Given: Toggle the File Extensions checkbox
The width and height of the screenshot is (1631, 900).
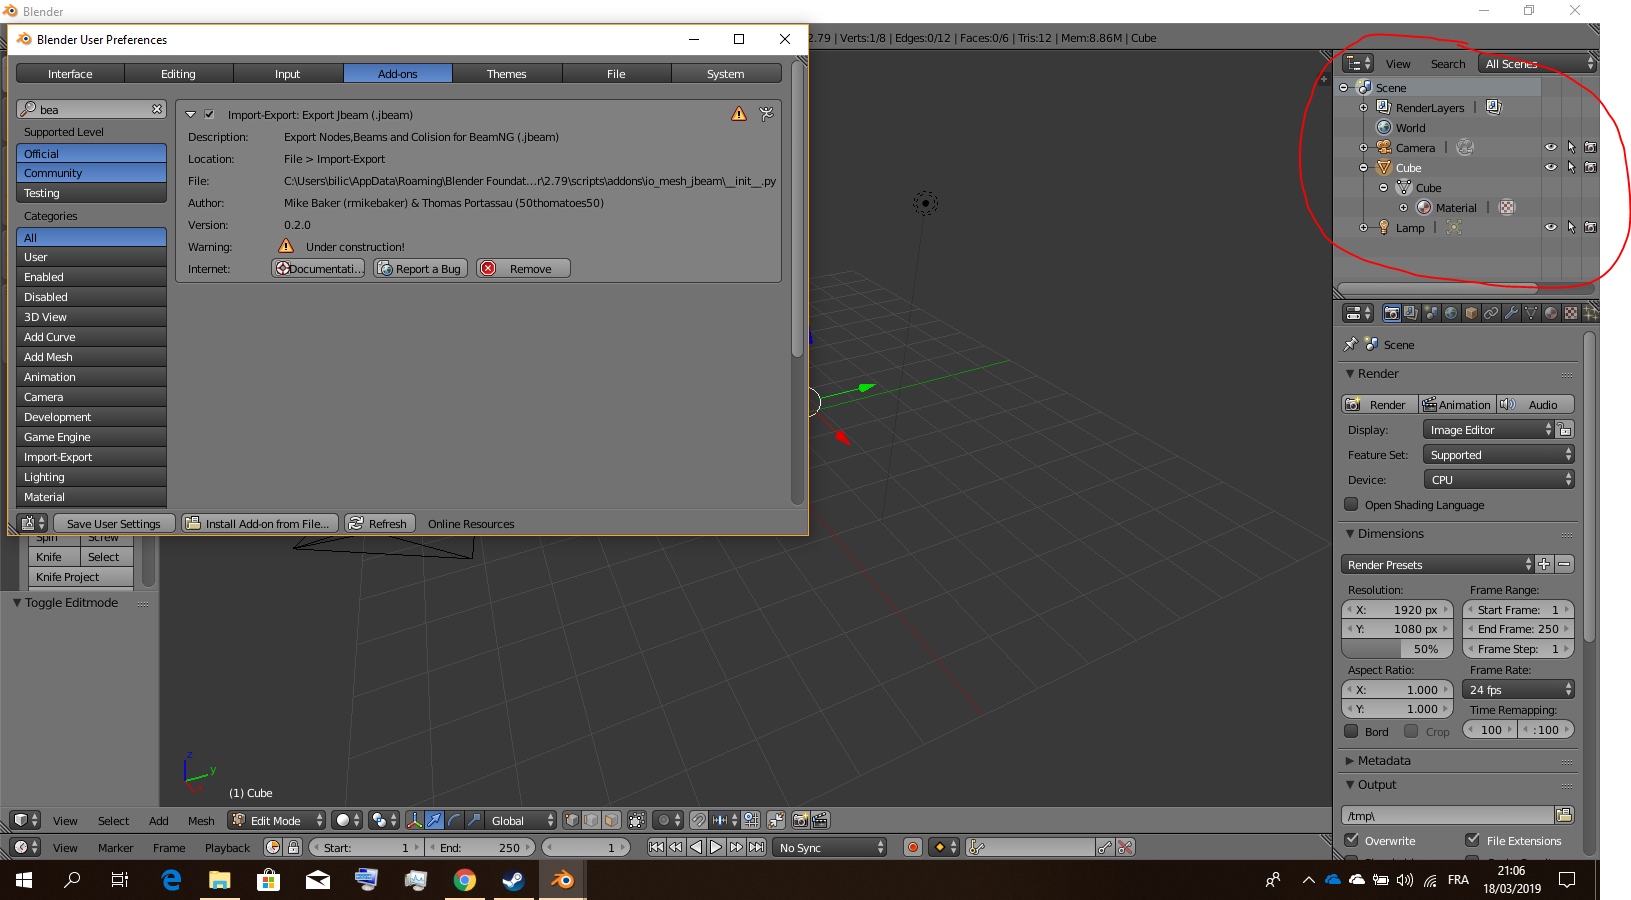Looking at the screenshot, I should (1472, 840).
